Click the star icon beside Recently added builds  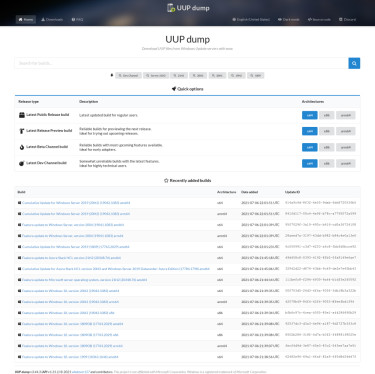click(166, 180)
